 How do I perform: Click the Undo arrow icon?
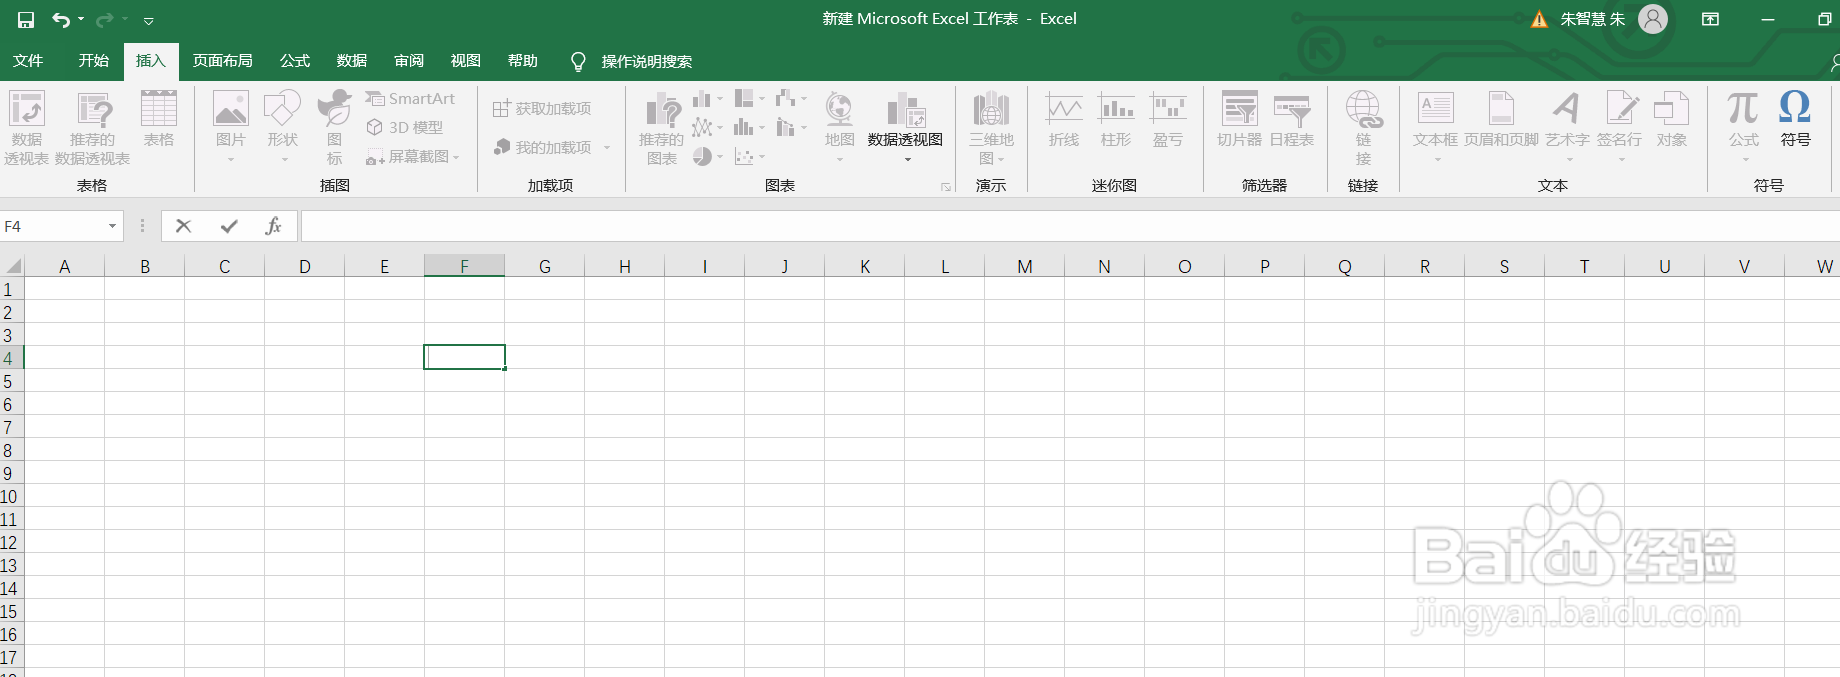click(61, 20)
